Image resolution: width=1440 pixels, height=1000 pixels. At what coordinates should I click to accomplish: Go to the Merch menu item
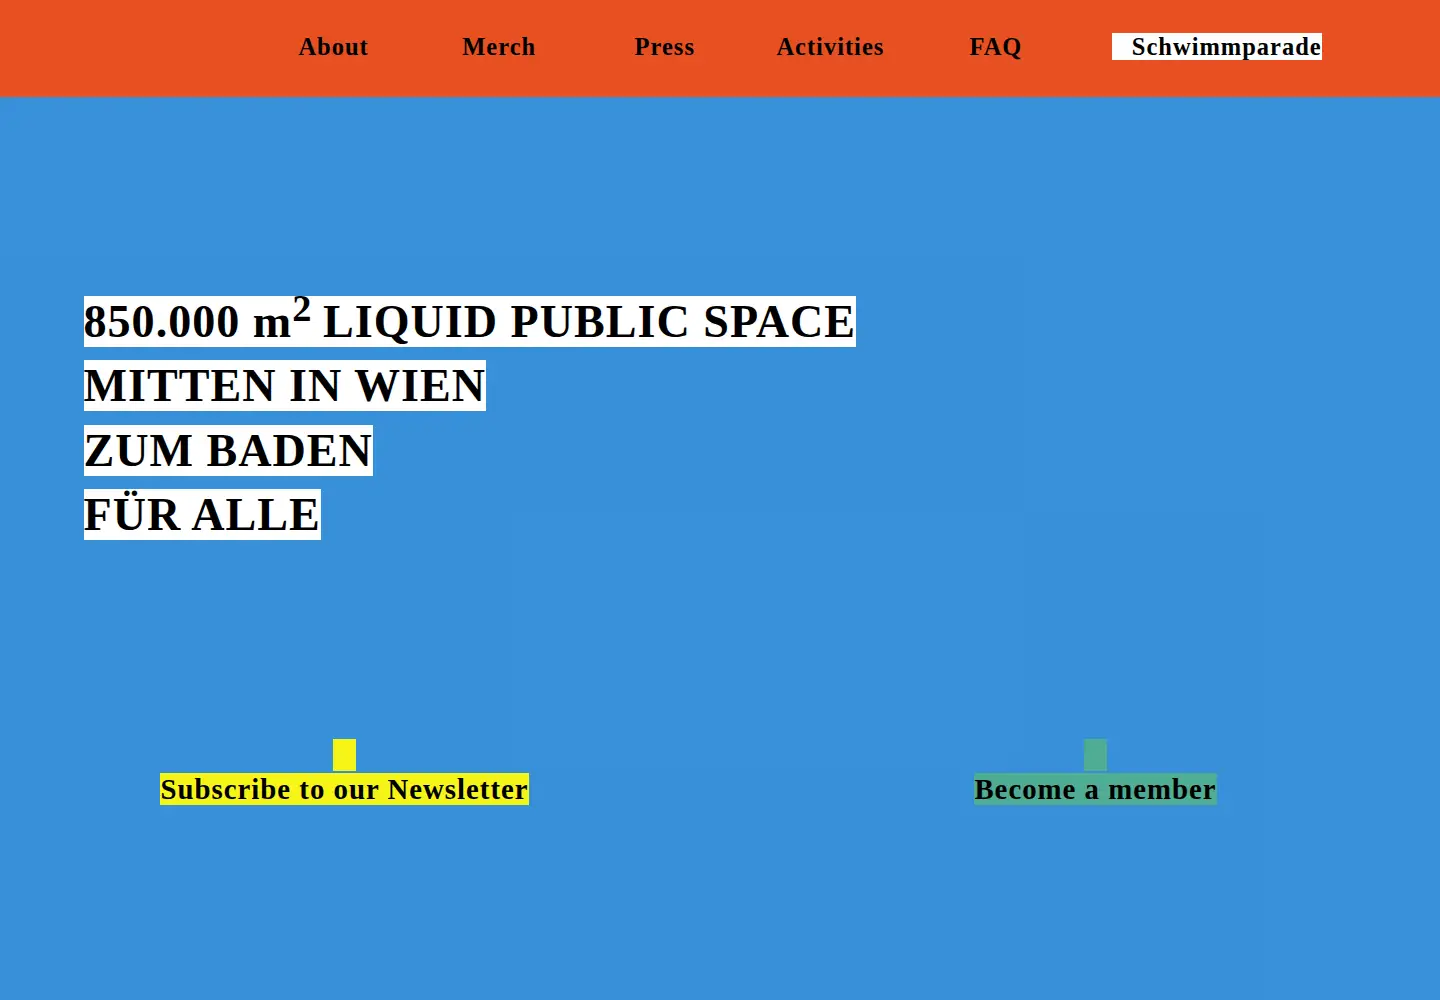click(x=499, y=47)
